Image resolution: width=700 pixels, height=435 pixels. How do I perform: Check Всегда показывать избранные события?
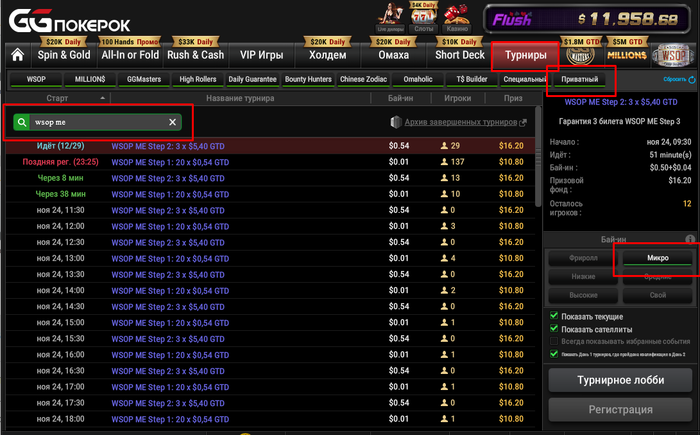(554, 341)
